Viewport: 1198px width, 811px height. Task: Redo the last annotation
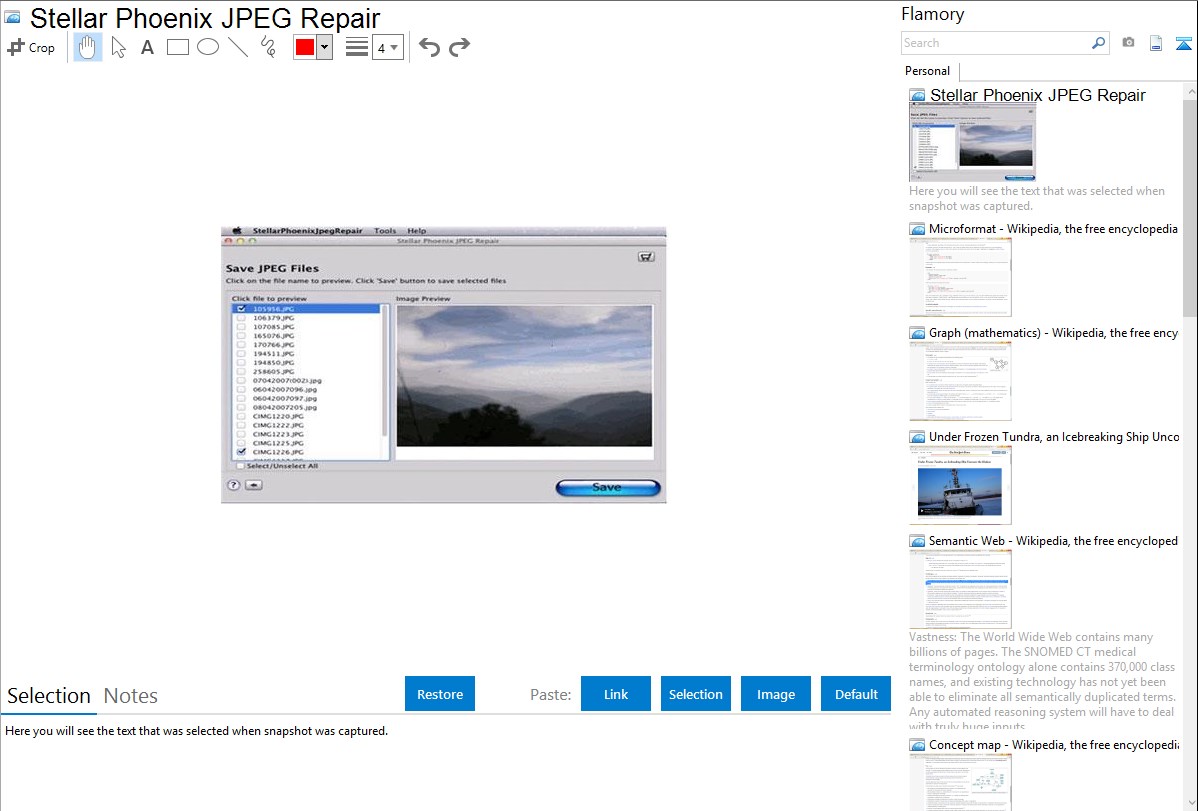[459, 47]
